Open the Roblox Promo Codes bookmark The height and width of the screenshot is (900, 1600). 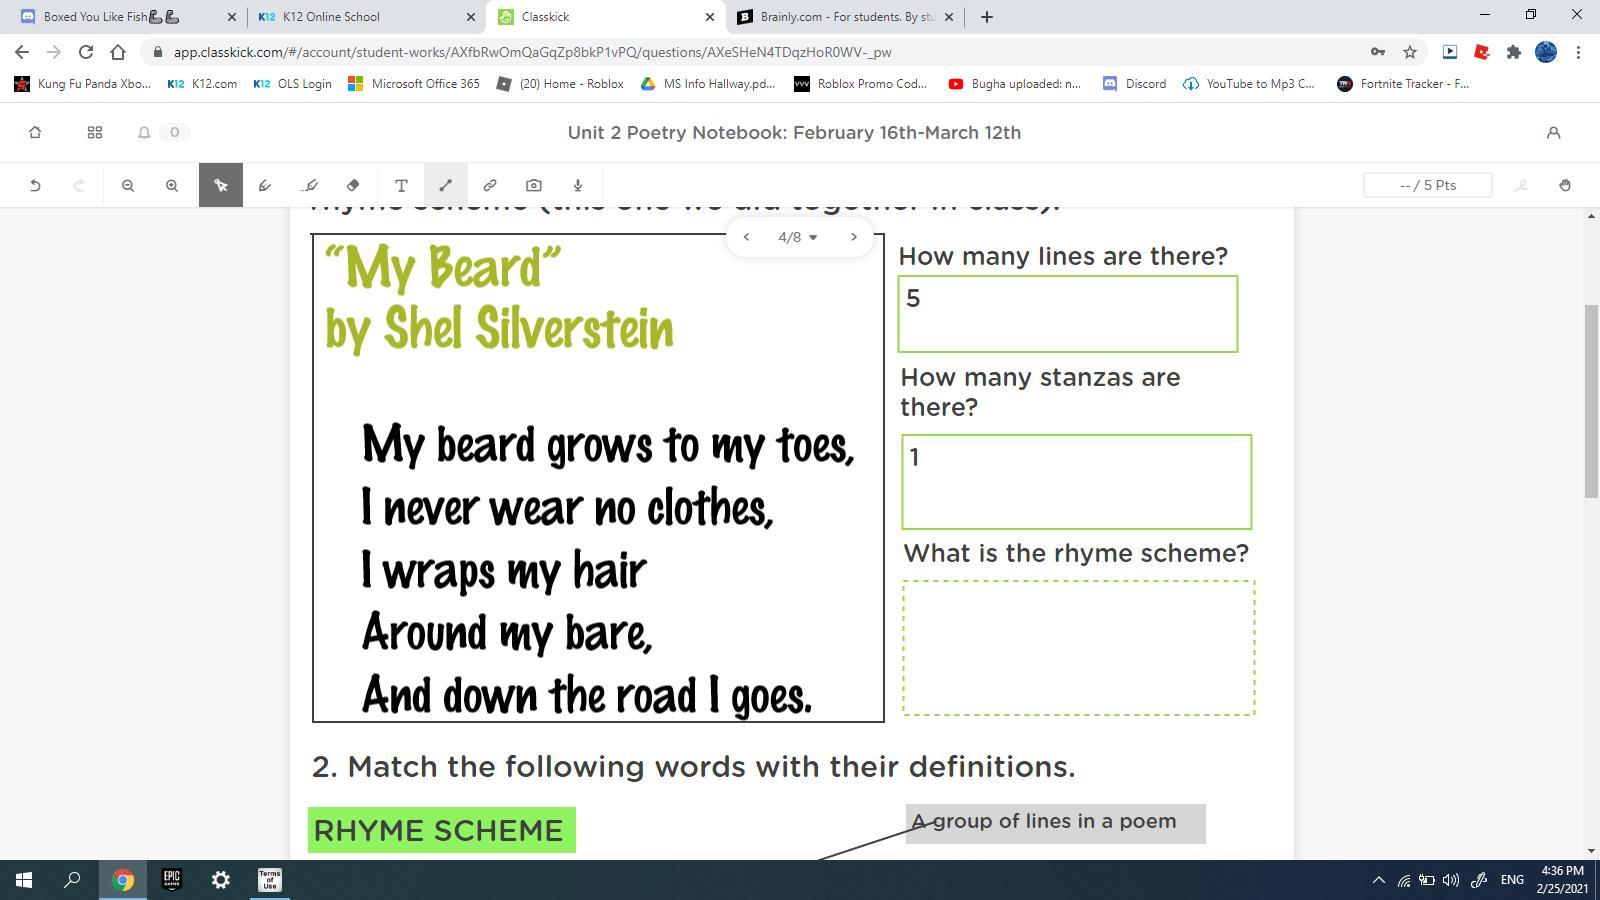[x=861, y=84]
